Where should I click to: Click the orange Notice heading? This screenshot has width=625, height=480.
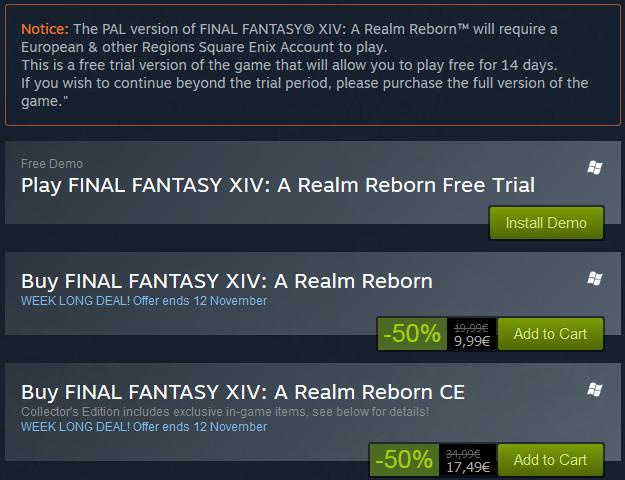45,29
